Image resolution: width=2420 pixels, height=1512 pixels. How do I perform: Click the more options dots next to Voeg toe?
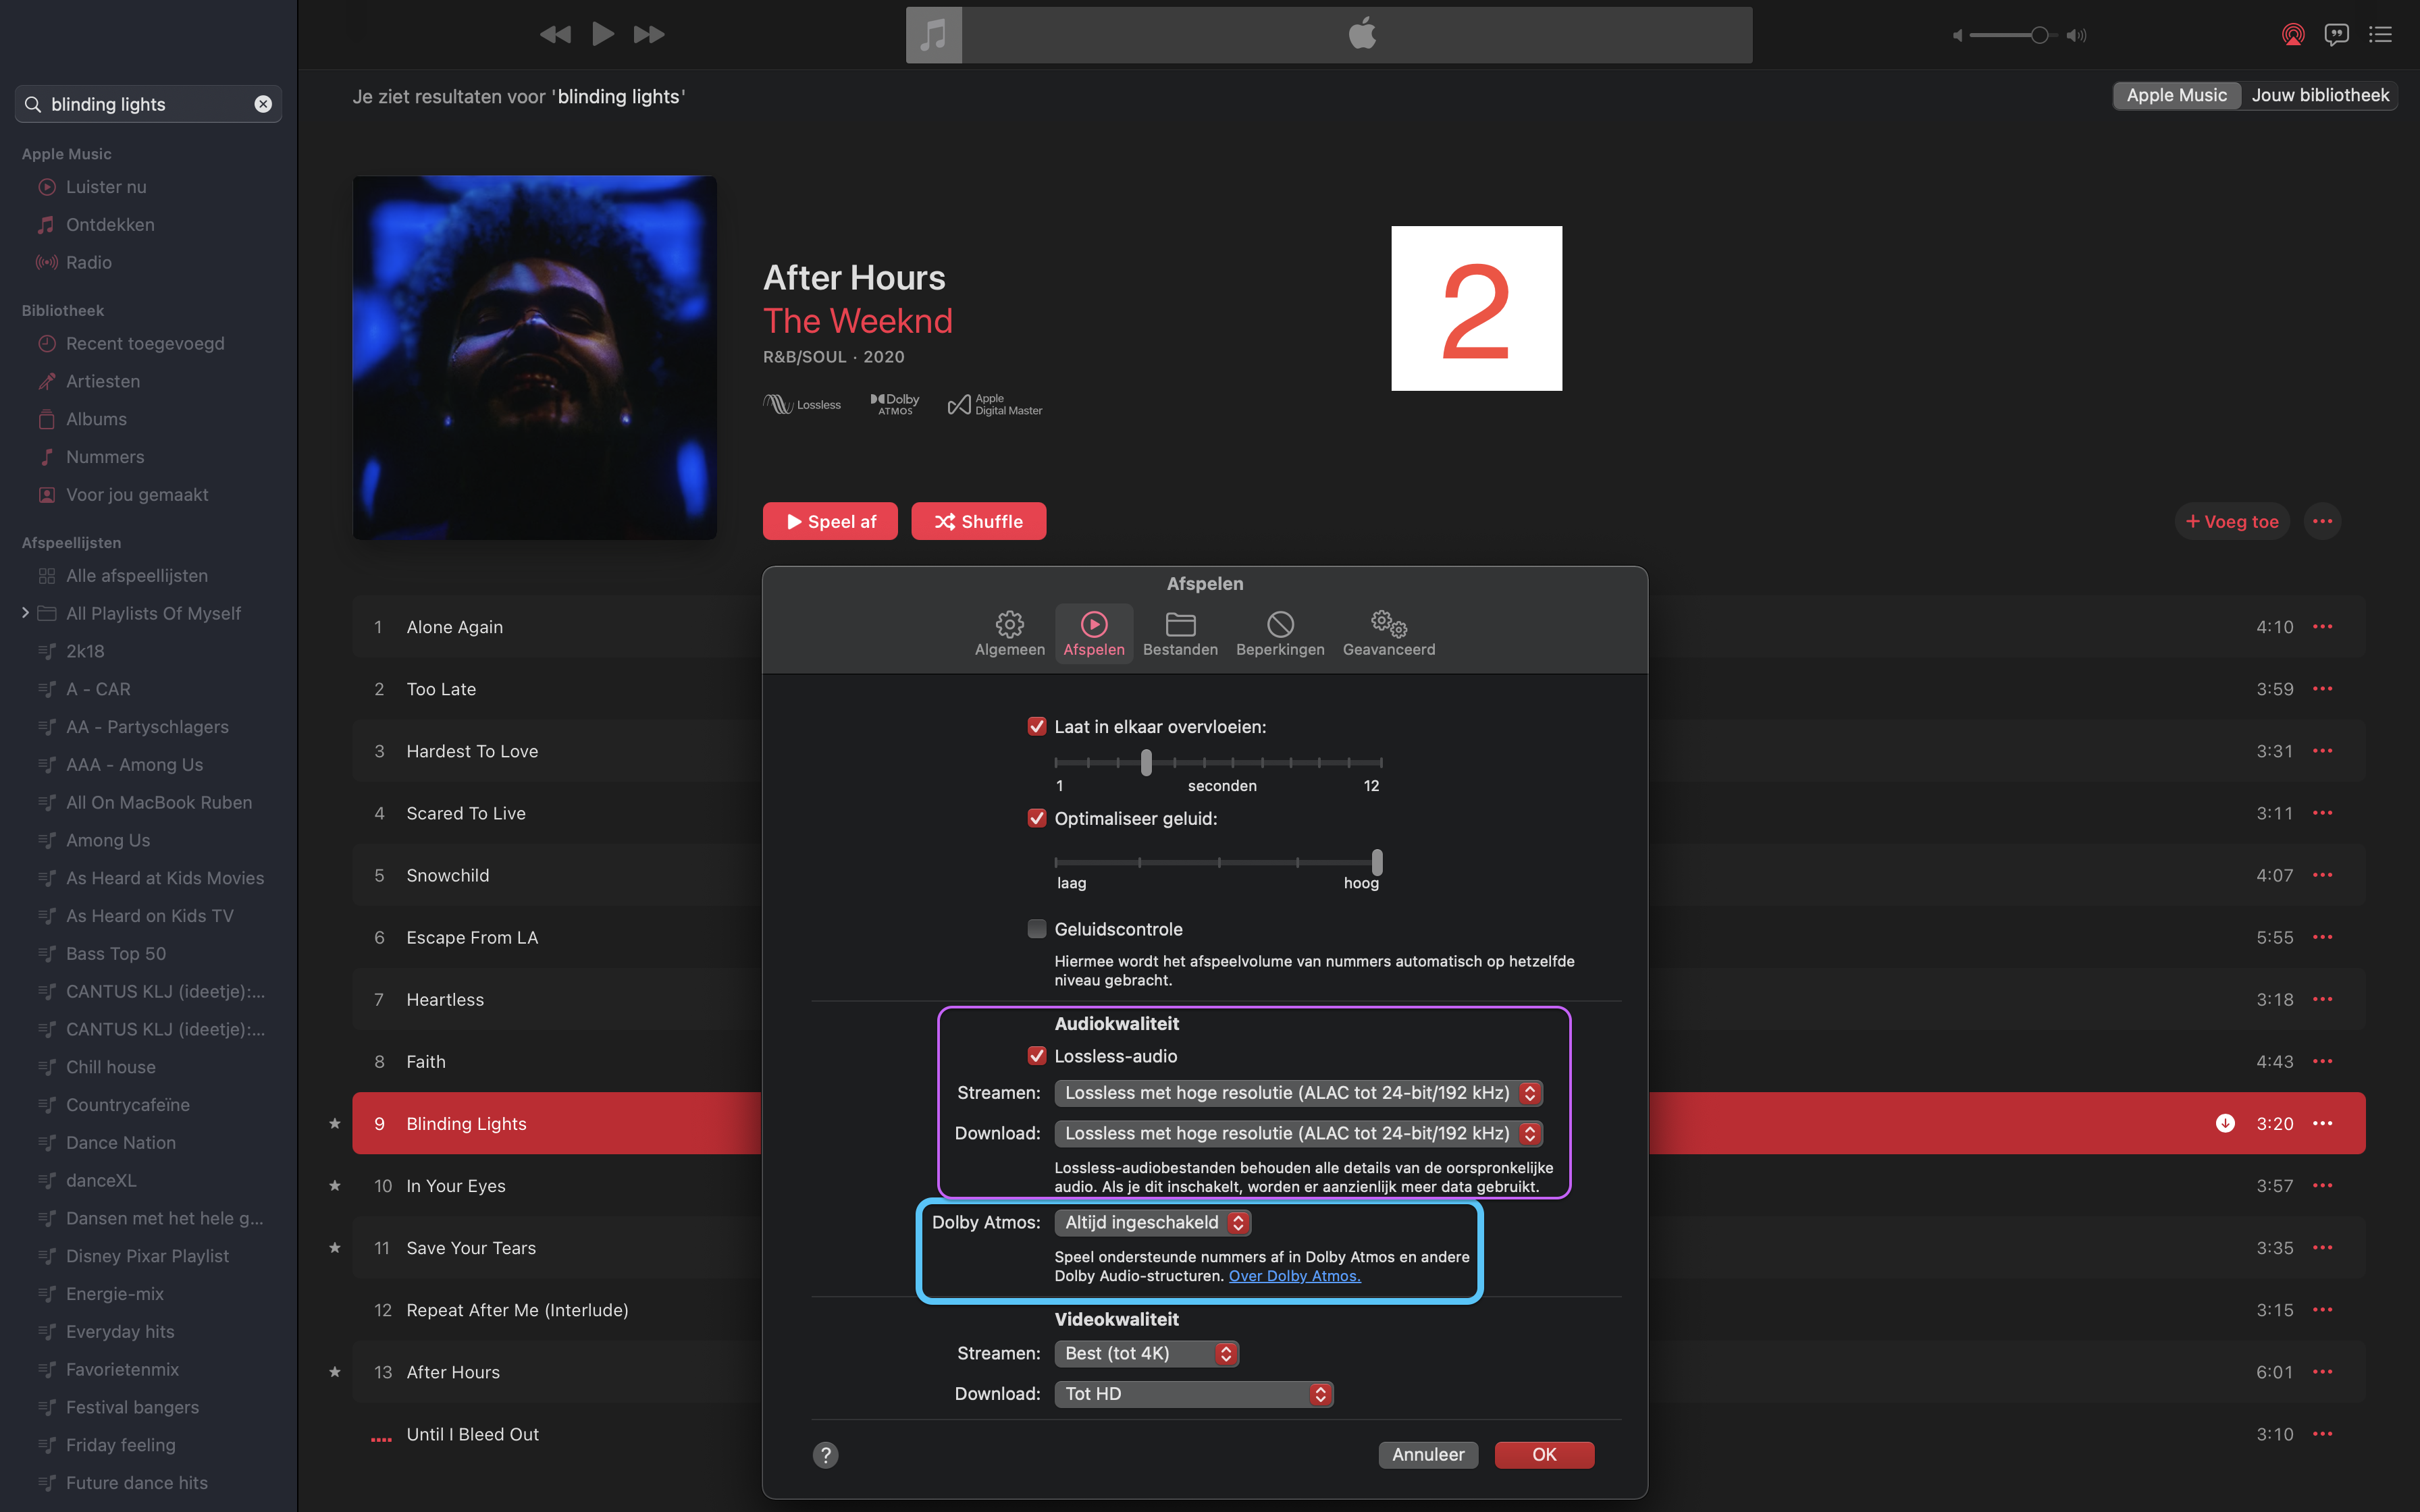pos(2322,521)
